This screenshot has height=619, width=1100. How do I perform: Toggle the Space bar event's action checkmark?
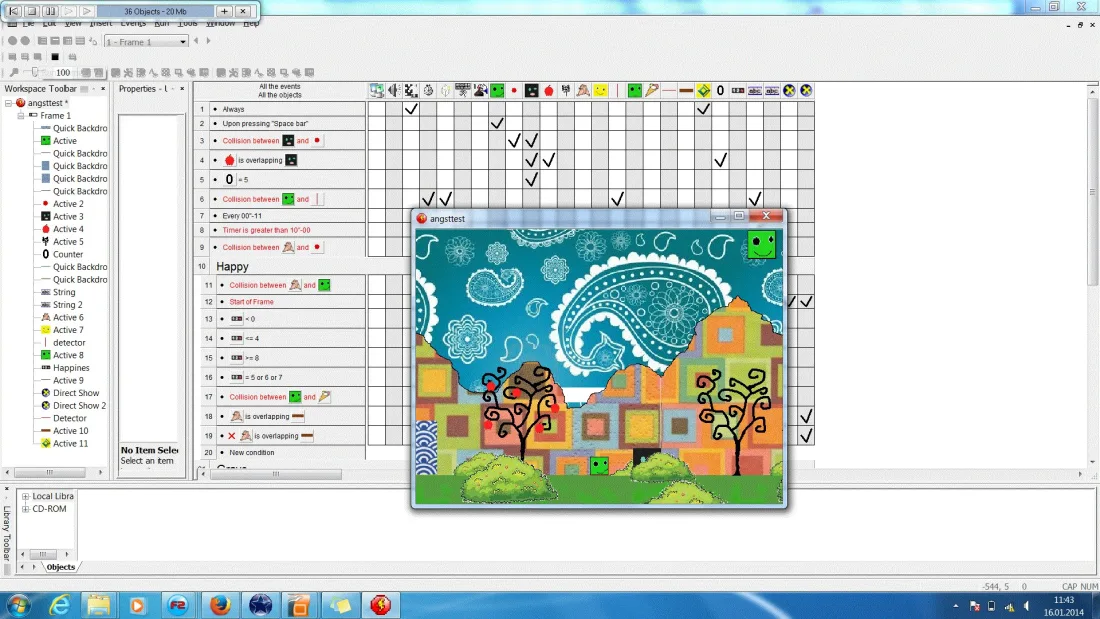pos(497,124)
